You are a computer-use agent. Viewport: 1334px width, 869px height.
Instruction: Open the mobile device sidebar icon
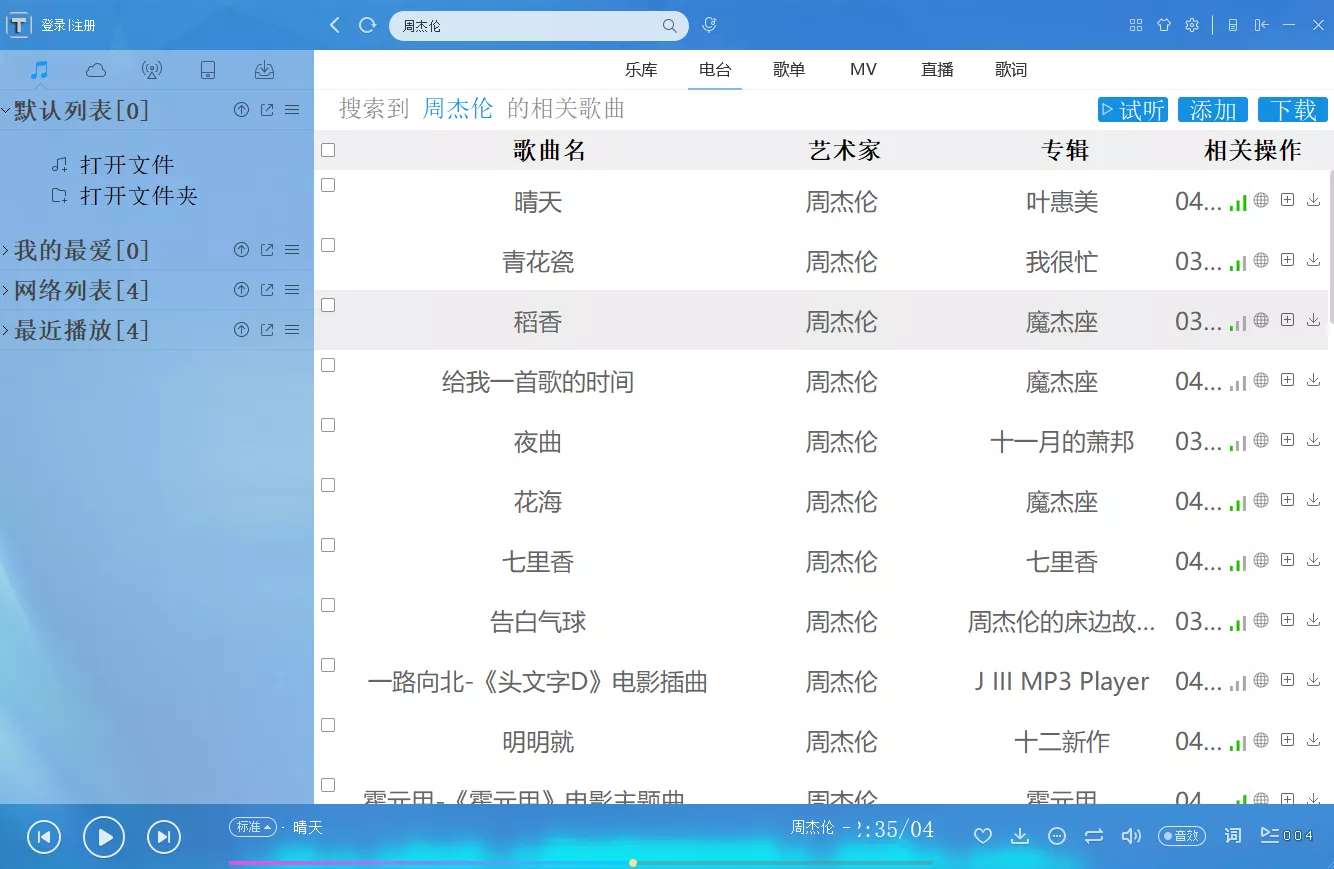pyautogui.click(x=208, y=70)
